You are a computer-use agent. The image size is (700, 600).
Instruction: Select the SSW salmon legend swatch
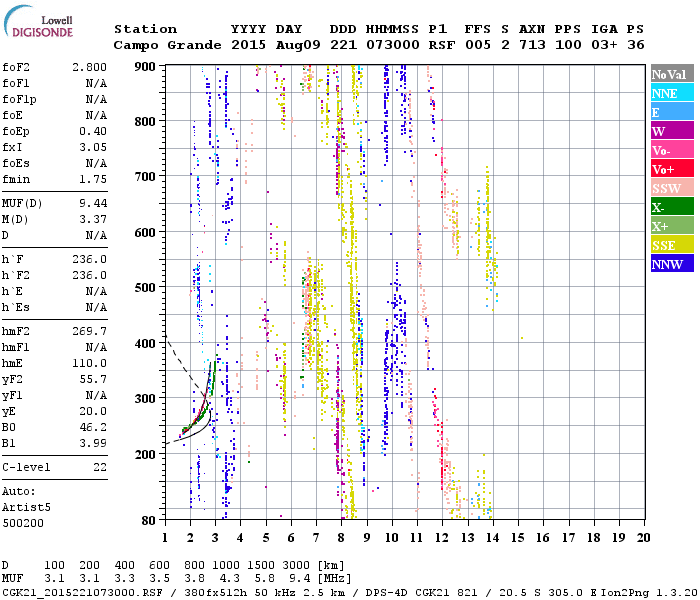pos(672,188)
